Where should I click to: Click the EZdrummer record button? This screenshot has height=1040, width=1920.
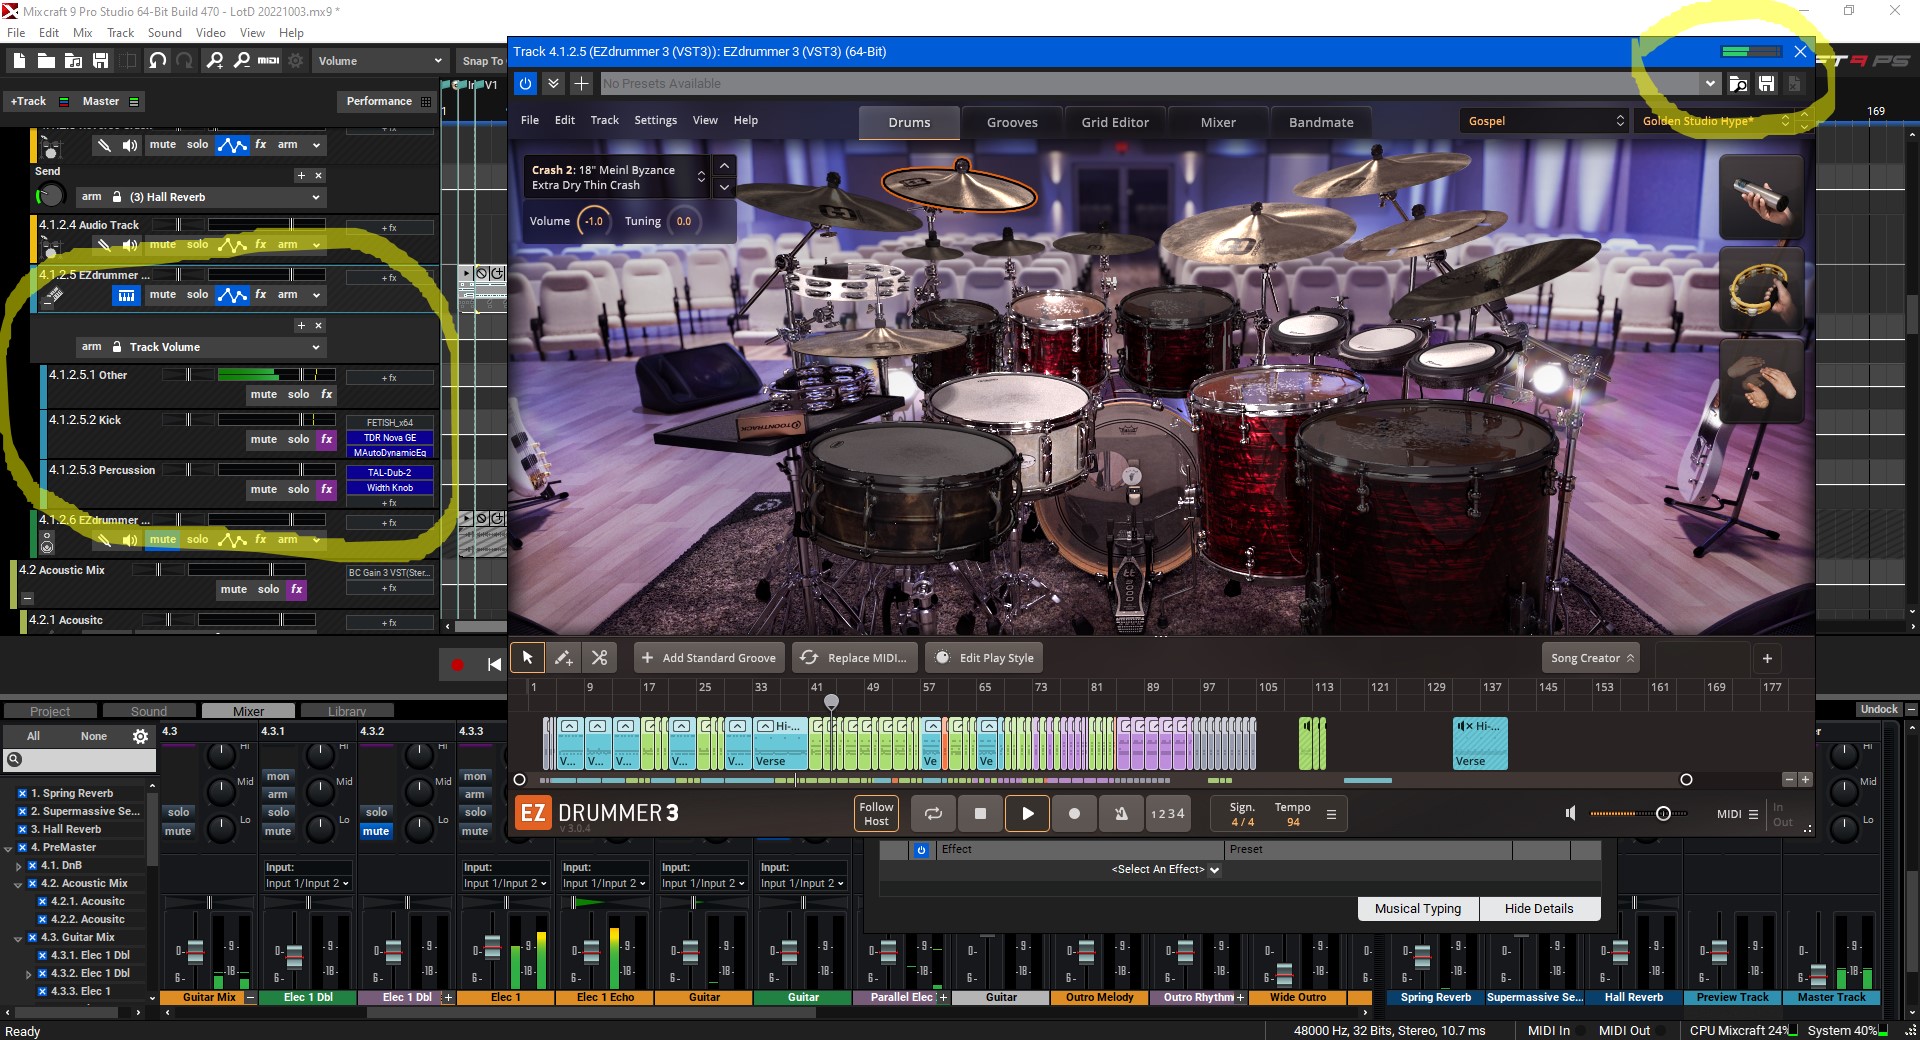click(x=1074, y=813)
